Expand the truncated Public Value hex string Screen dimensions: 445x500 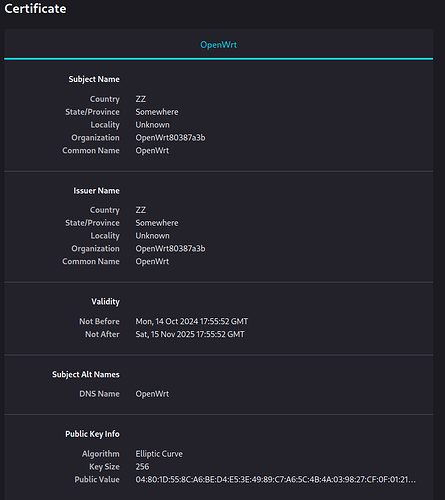[275, 480]
